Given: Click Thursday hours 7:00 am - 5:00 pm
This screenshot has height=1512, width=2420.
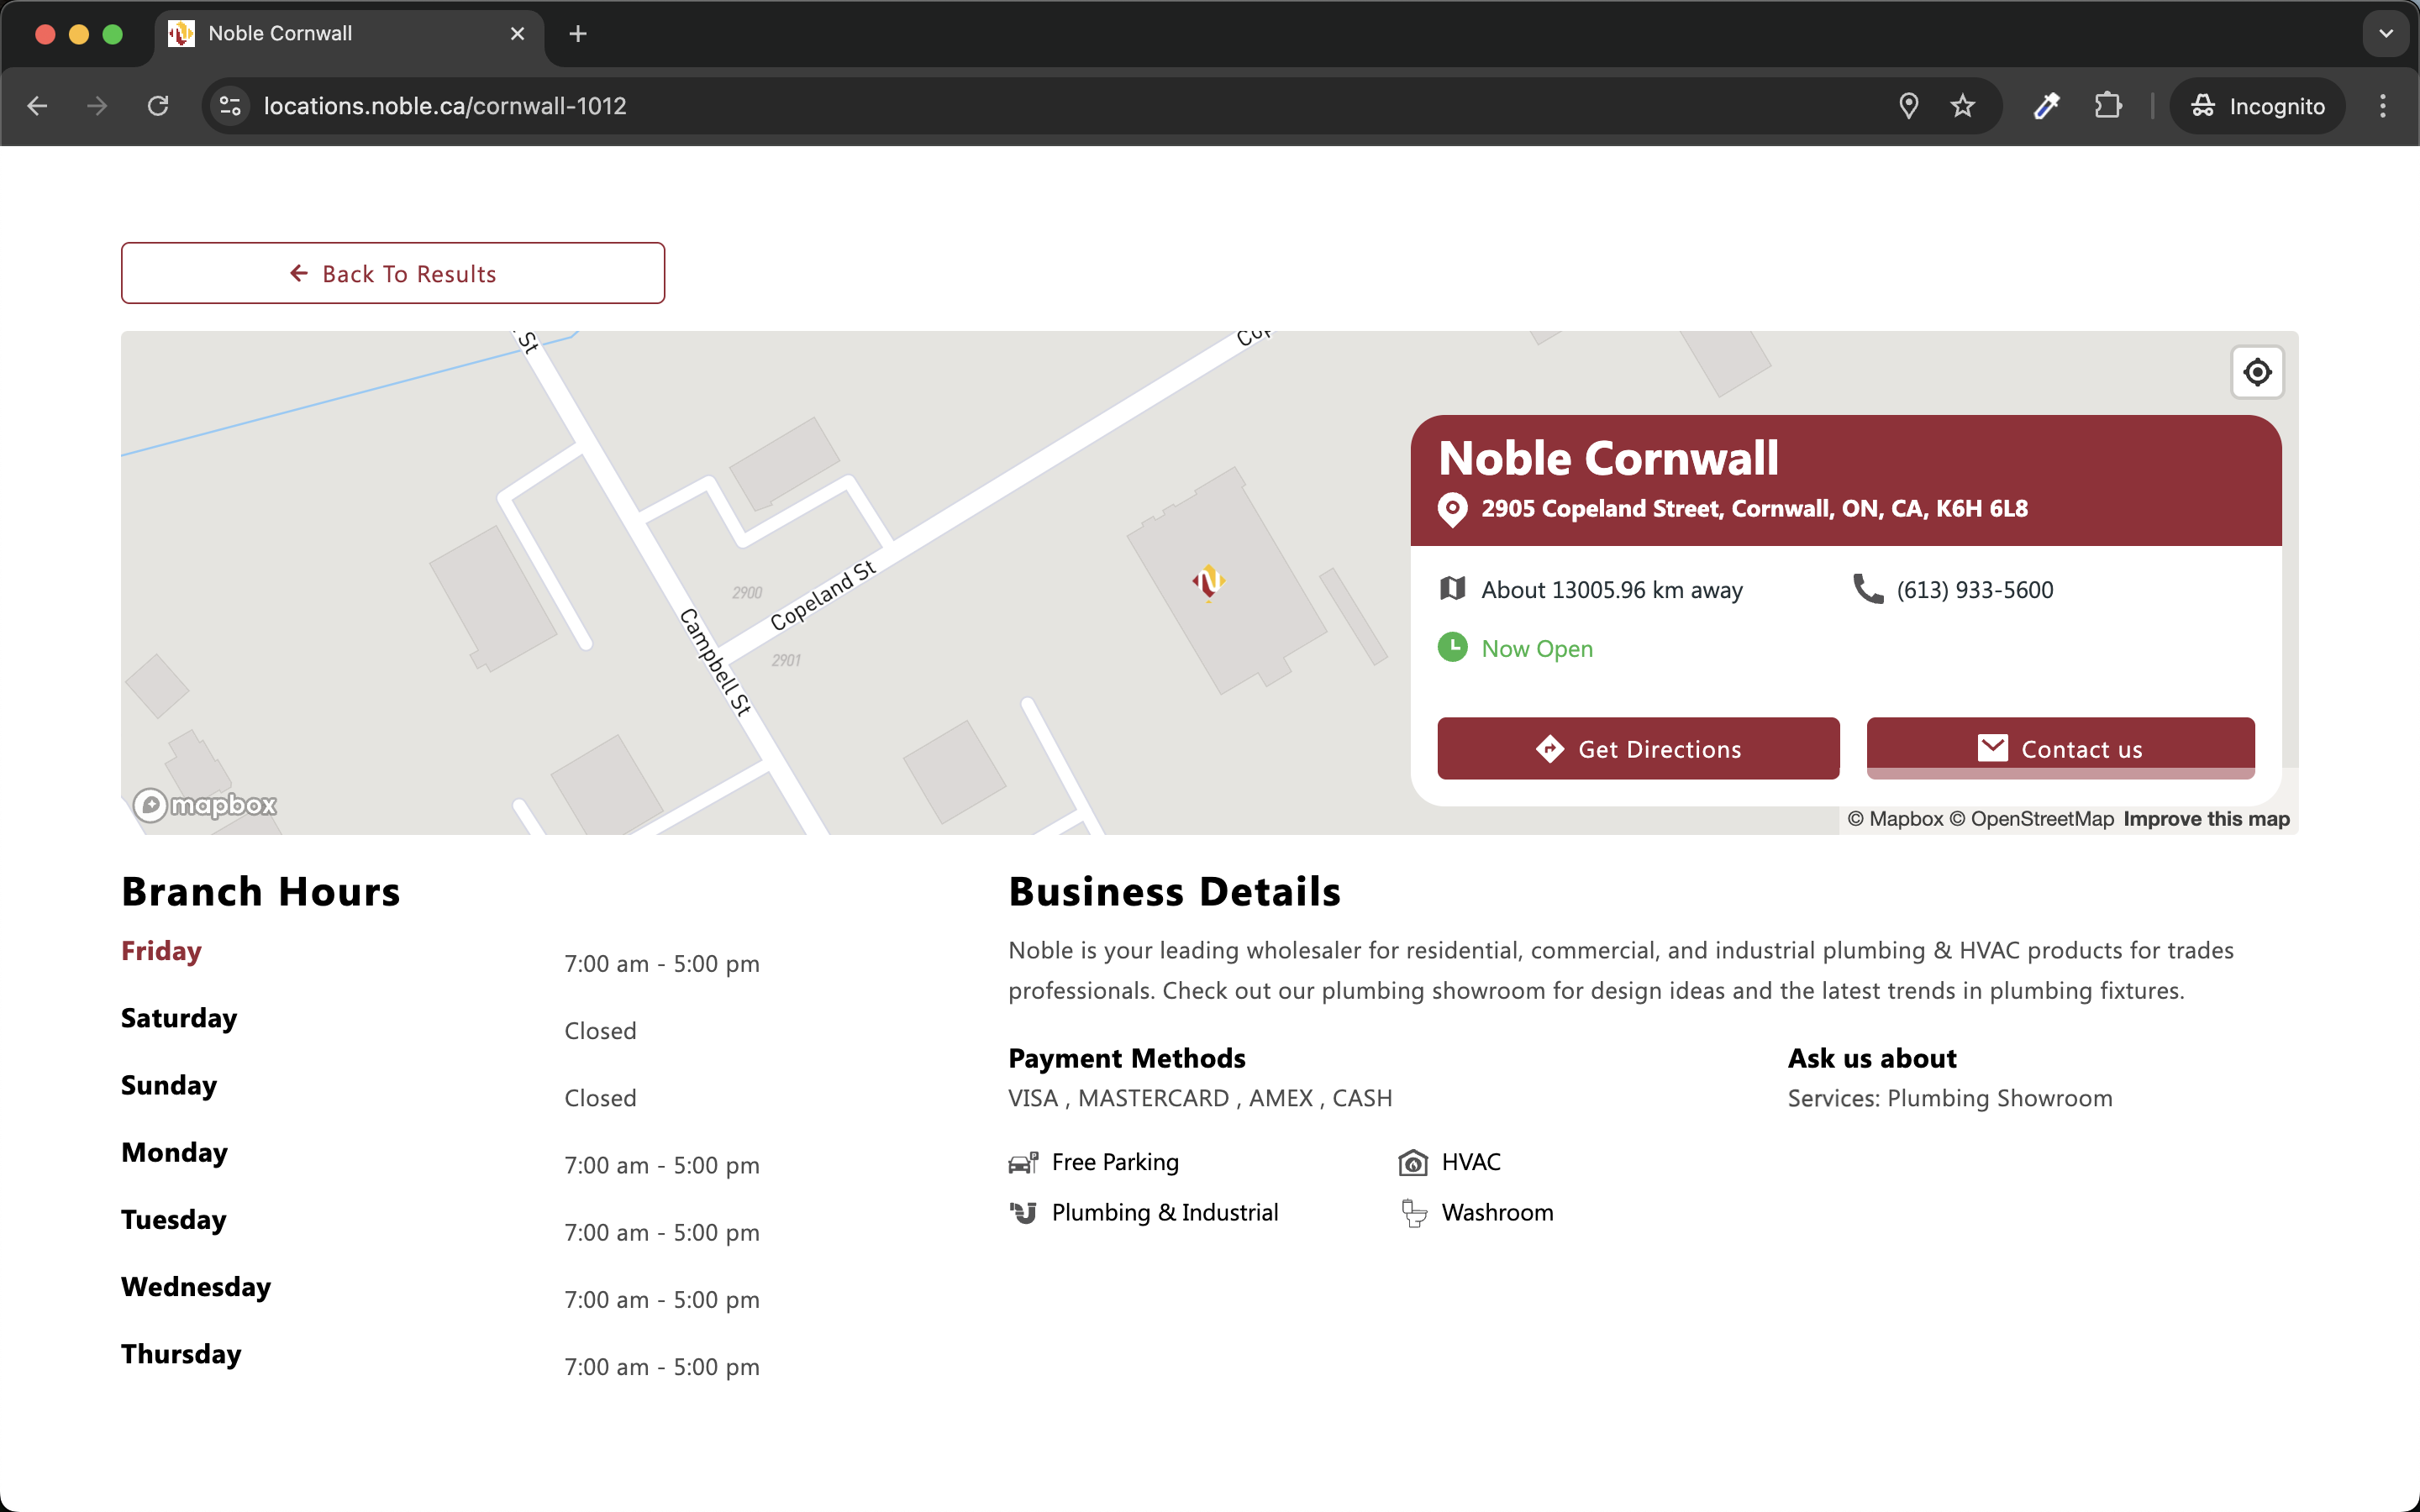Looking at the screenshot, I should pos(662,1367).
